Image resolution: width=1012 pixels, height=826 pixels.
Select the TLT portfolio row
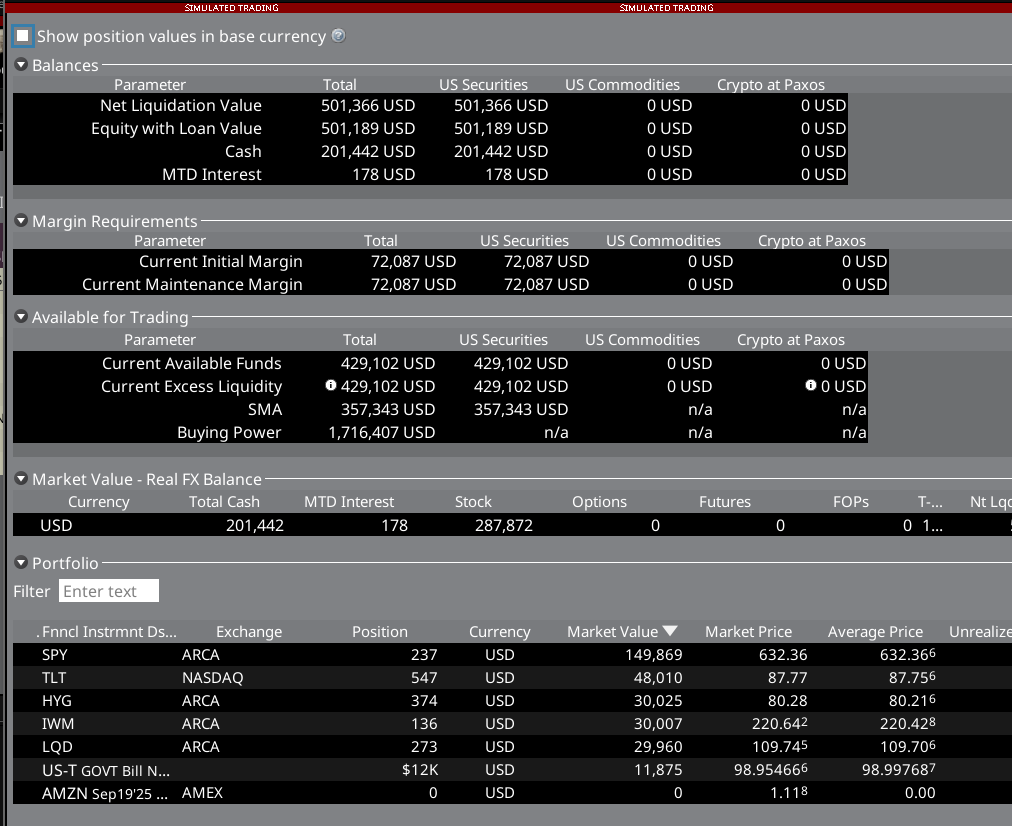click(x=512, y=678)
